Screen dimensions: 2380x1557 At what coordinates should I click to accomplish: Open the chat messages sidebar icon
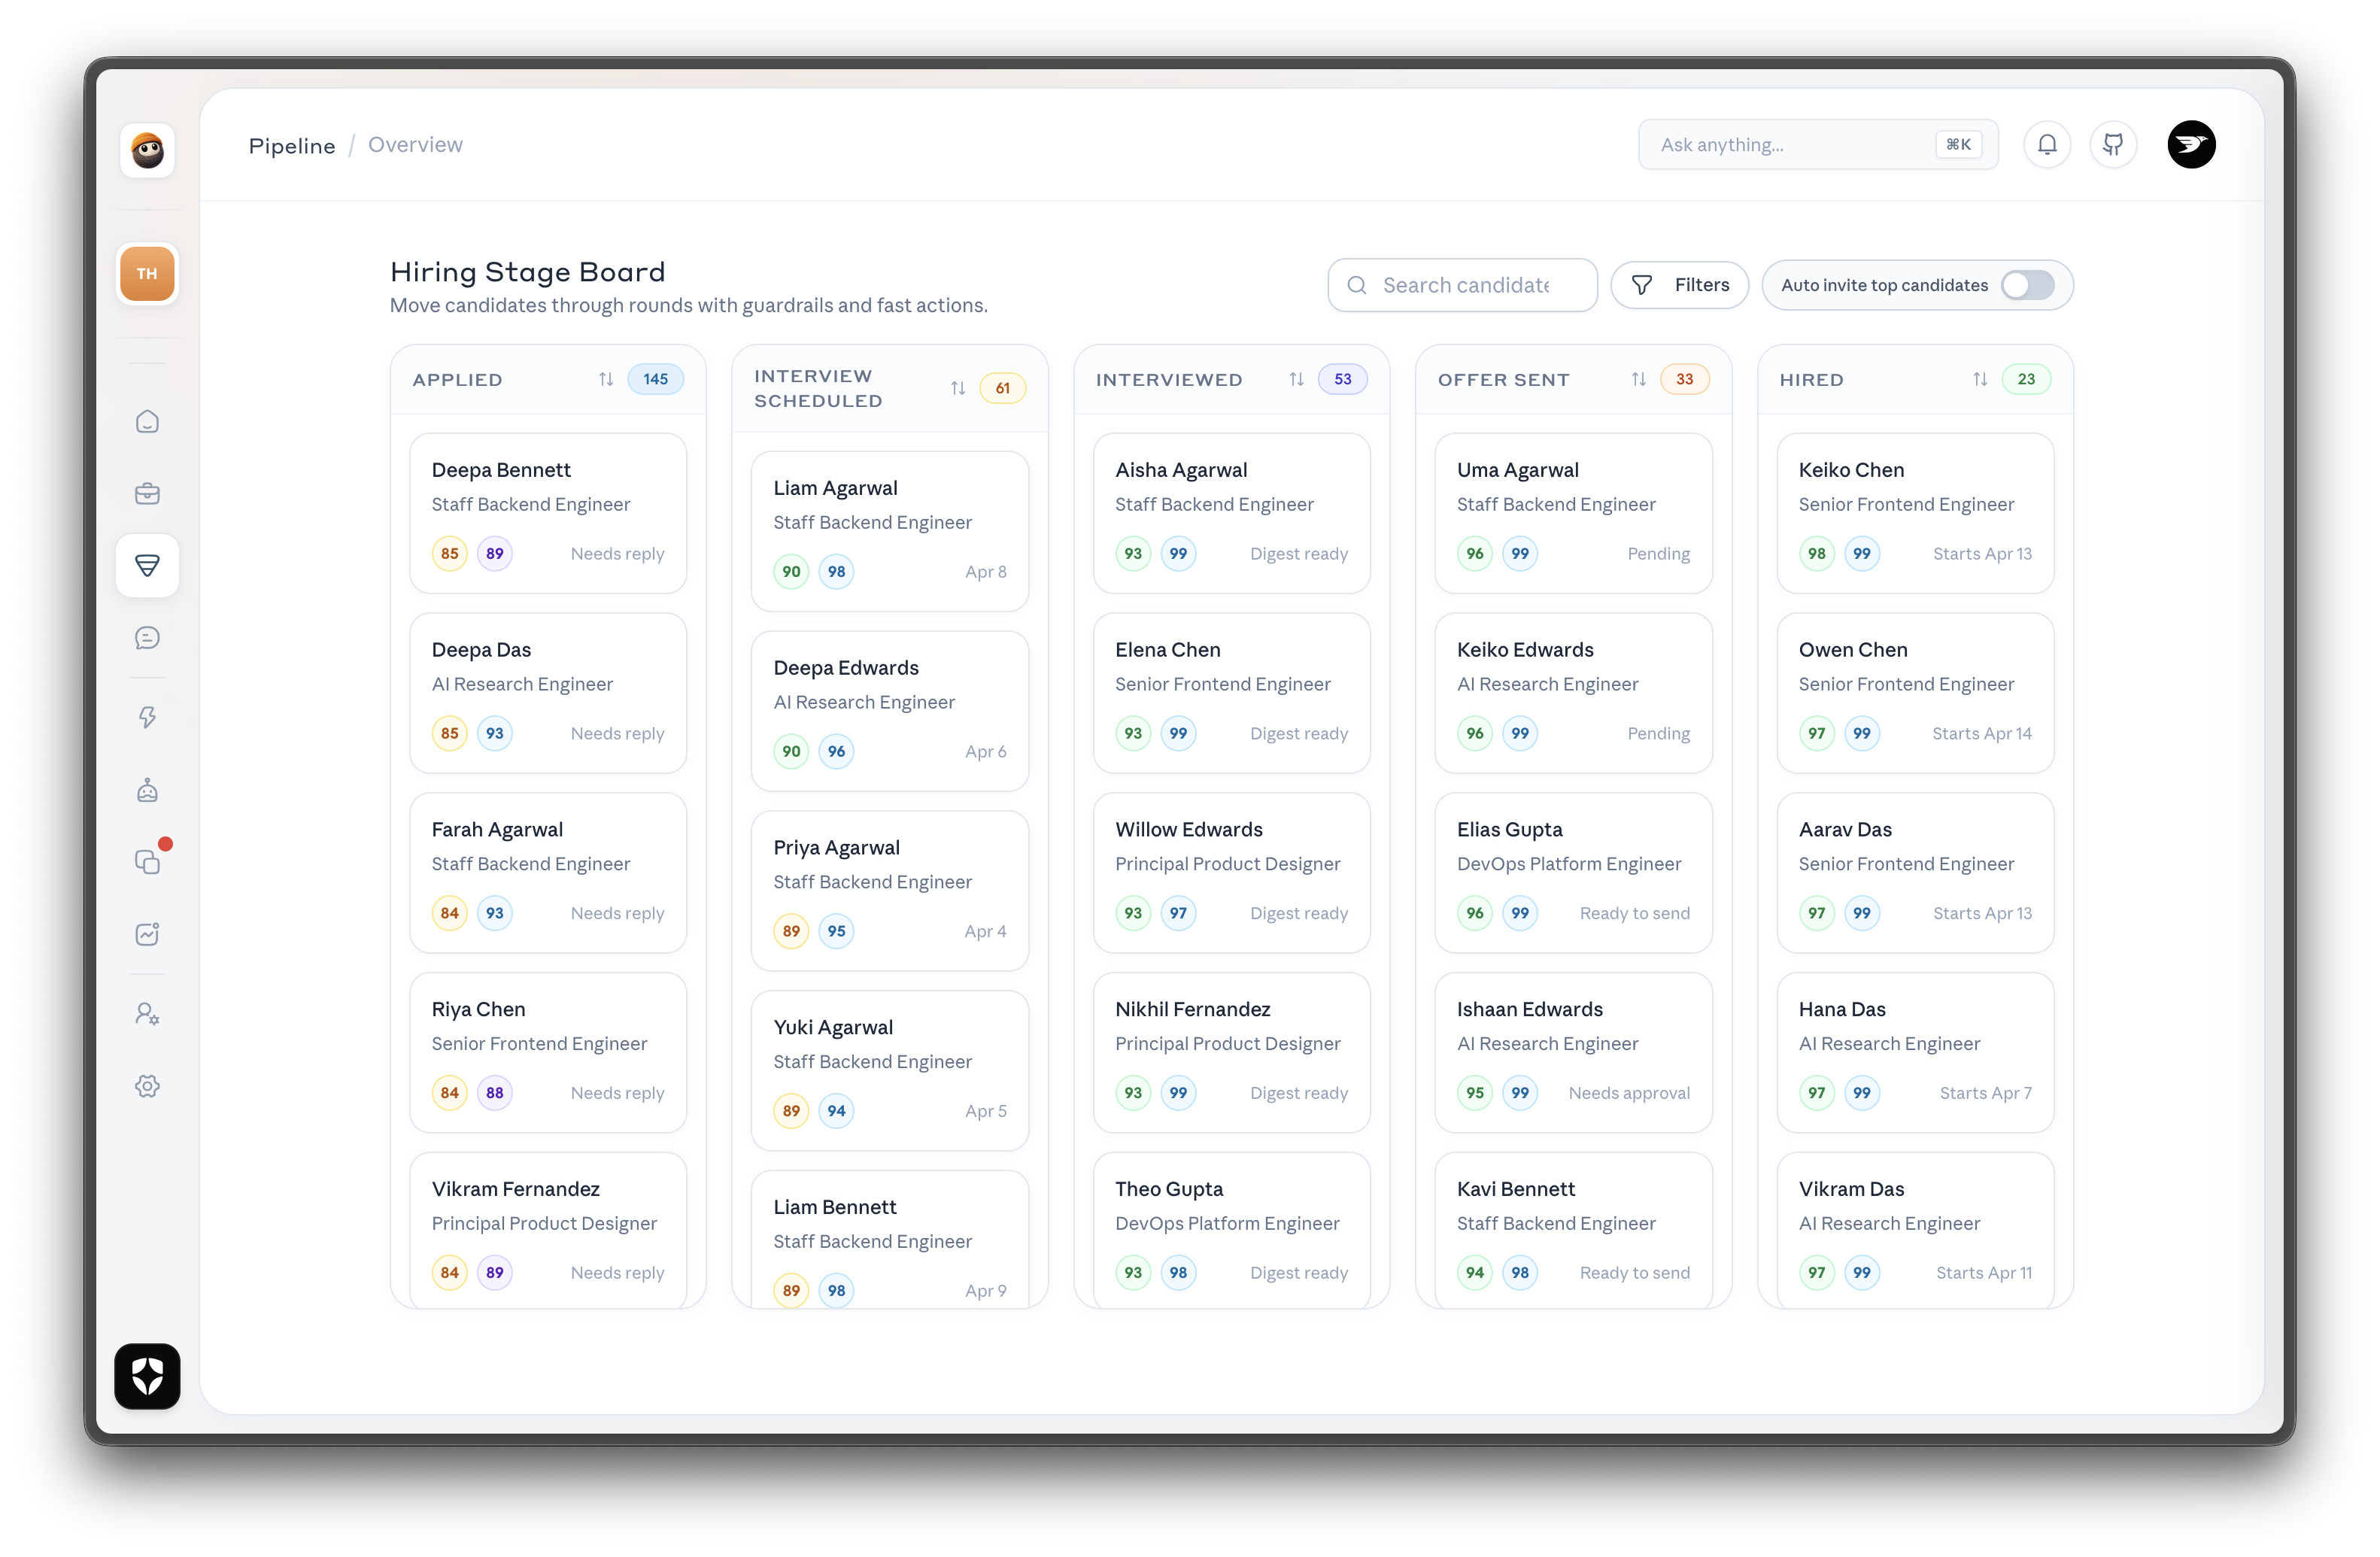point(147,638)
